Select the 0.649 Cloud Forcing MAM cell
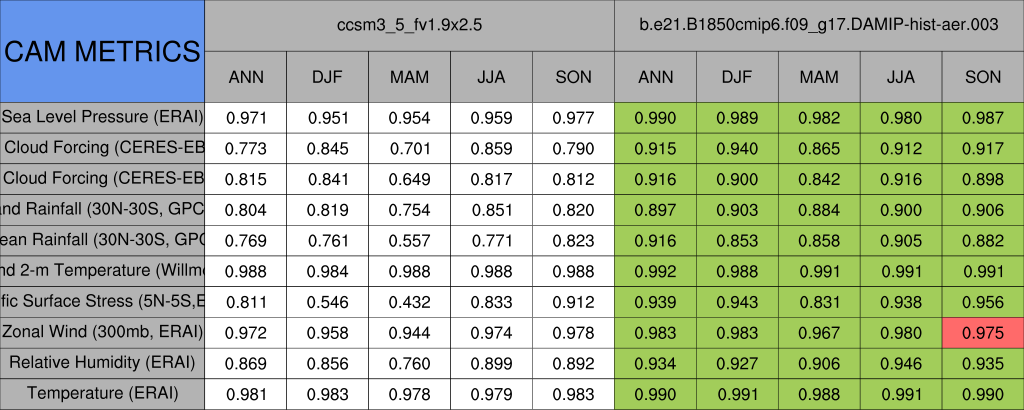This screenshot has width=1024, height=410. (409, 179)
